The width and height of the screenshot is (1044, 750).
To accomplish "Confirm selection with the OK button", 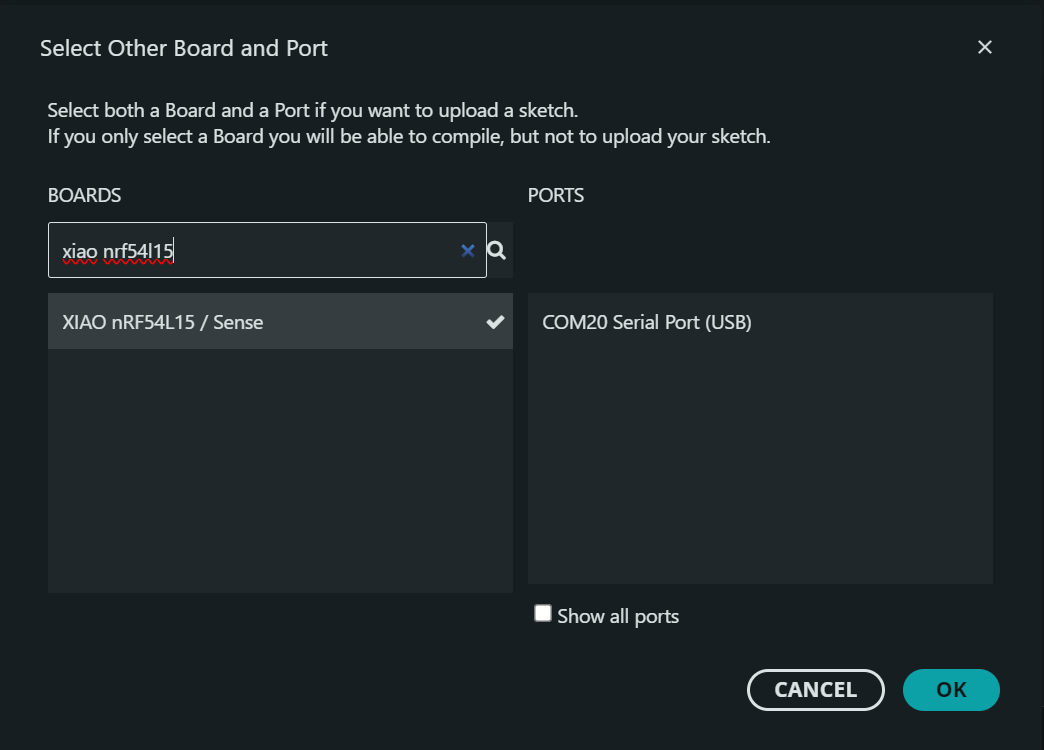I will click(x=951, y=689).
